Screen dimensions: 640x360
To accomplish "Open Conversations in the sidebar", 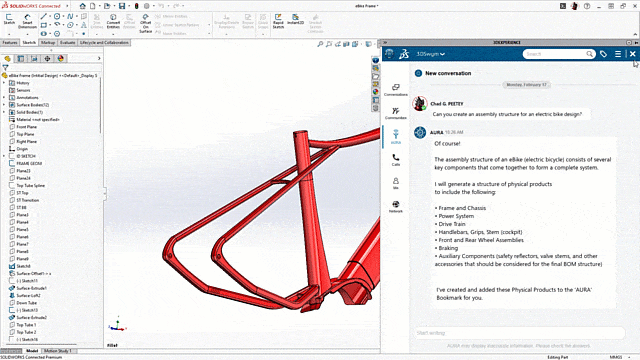I will (x=396, y=90).
